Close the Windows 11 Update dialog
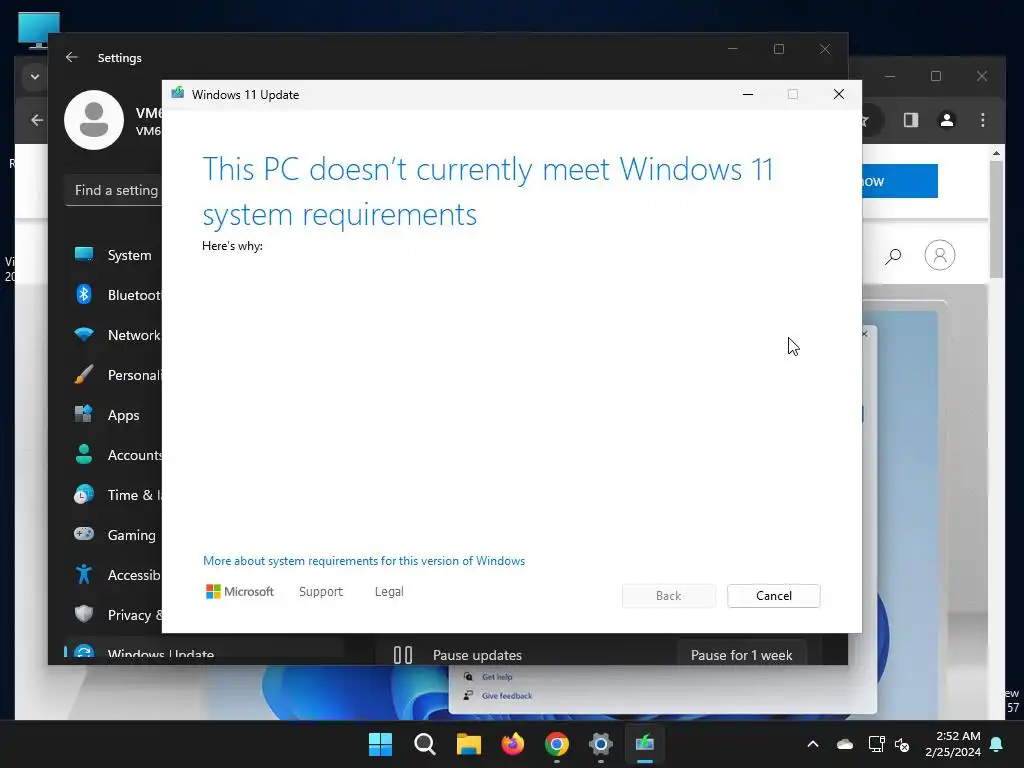The image size is (1024, 768). pos(839,94)
